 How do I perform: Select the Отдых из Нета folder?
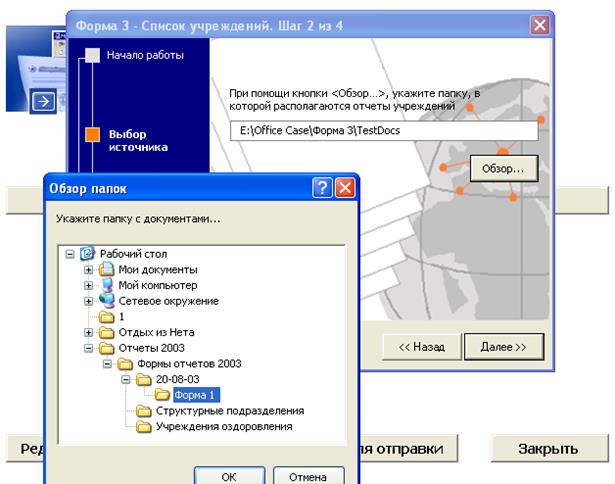156,332
